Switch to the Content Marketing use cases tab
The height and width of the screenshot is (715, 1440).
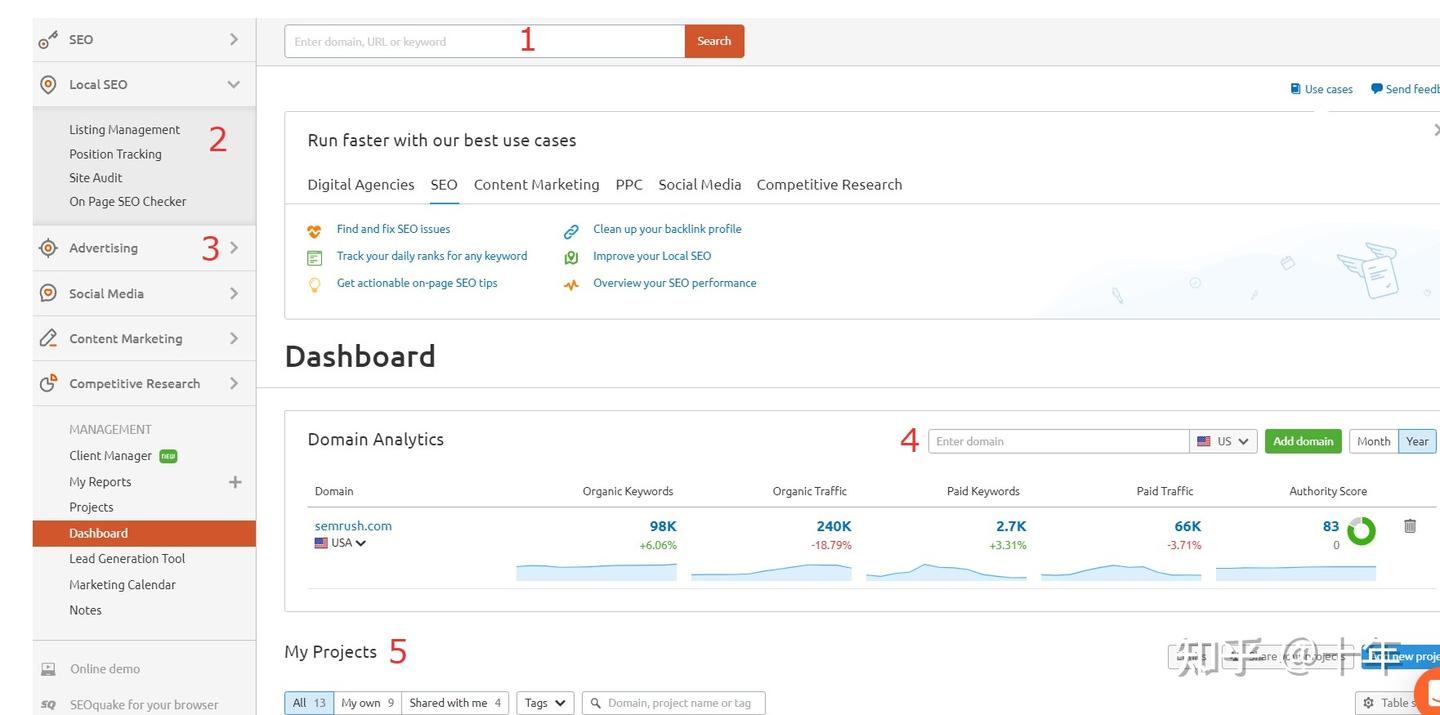coord(536,184)
